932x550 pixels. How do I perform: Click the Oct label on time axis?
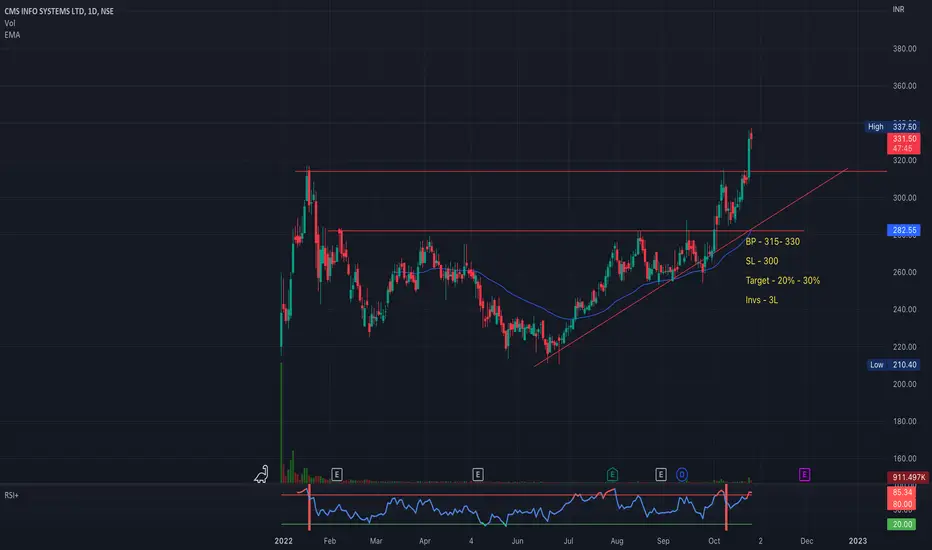714,541
